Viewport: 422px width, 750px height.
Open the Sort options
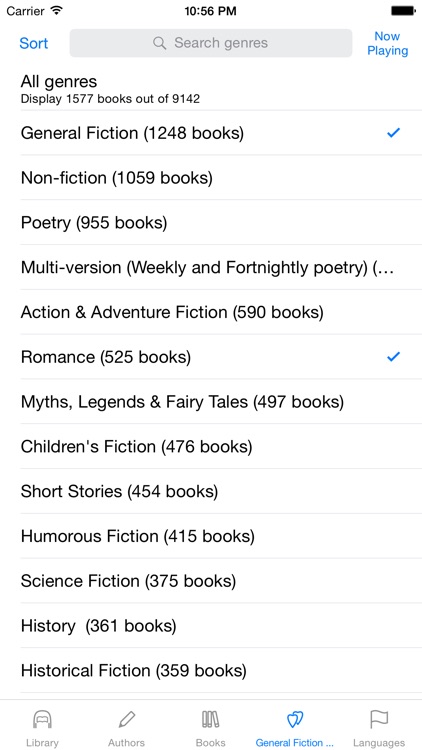pos(33,43)
